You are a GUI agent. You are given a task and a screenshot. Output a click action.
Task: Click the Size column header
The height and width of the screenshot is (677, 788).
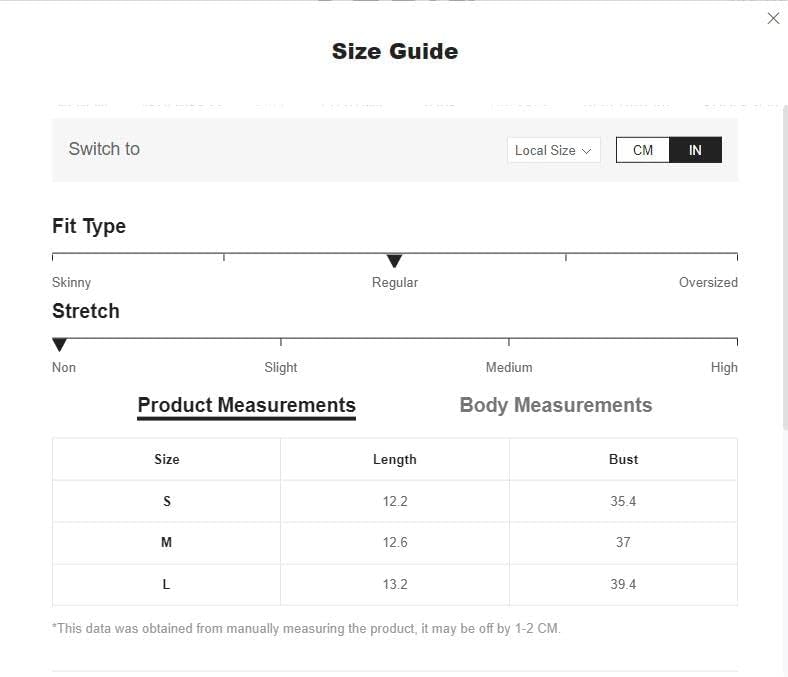[x=166, y=459]
